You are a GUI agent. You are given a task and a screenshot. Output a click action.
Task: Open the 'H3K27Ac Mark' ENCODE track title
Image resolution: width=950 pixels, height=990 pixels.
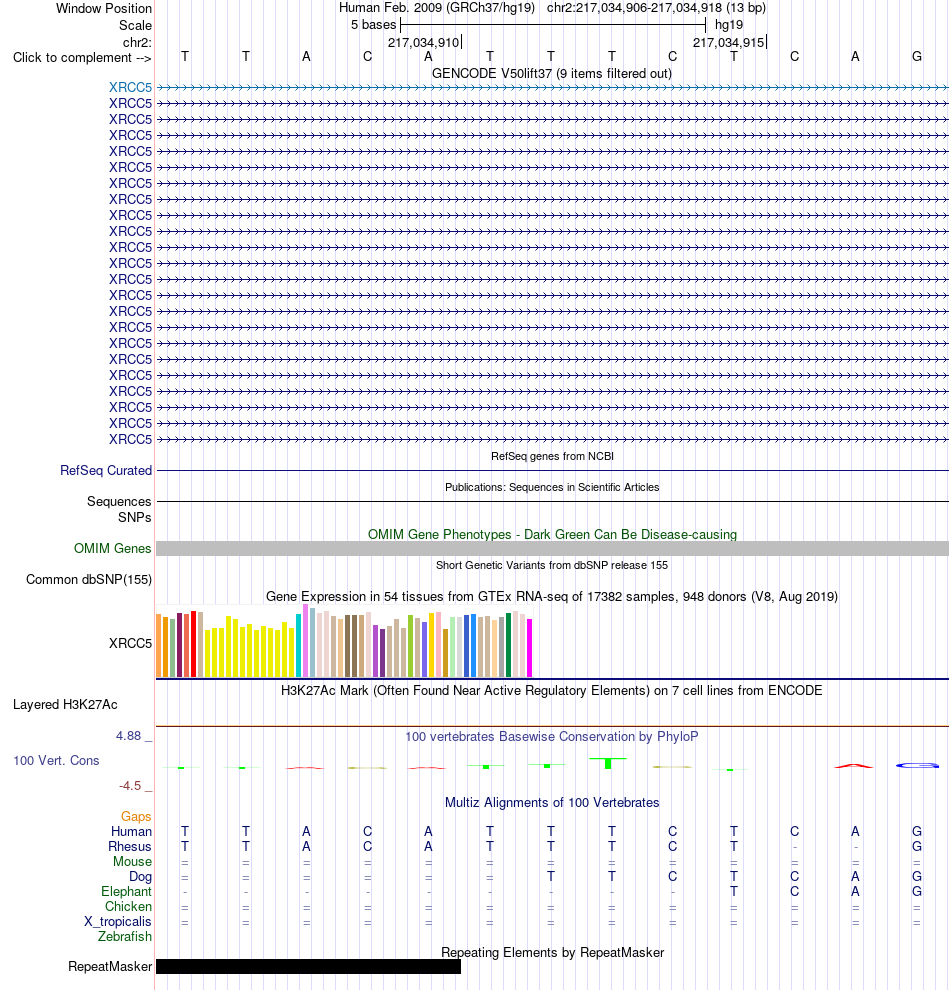(552, 690)
